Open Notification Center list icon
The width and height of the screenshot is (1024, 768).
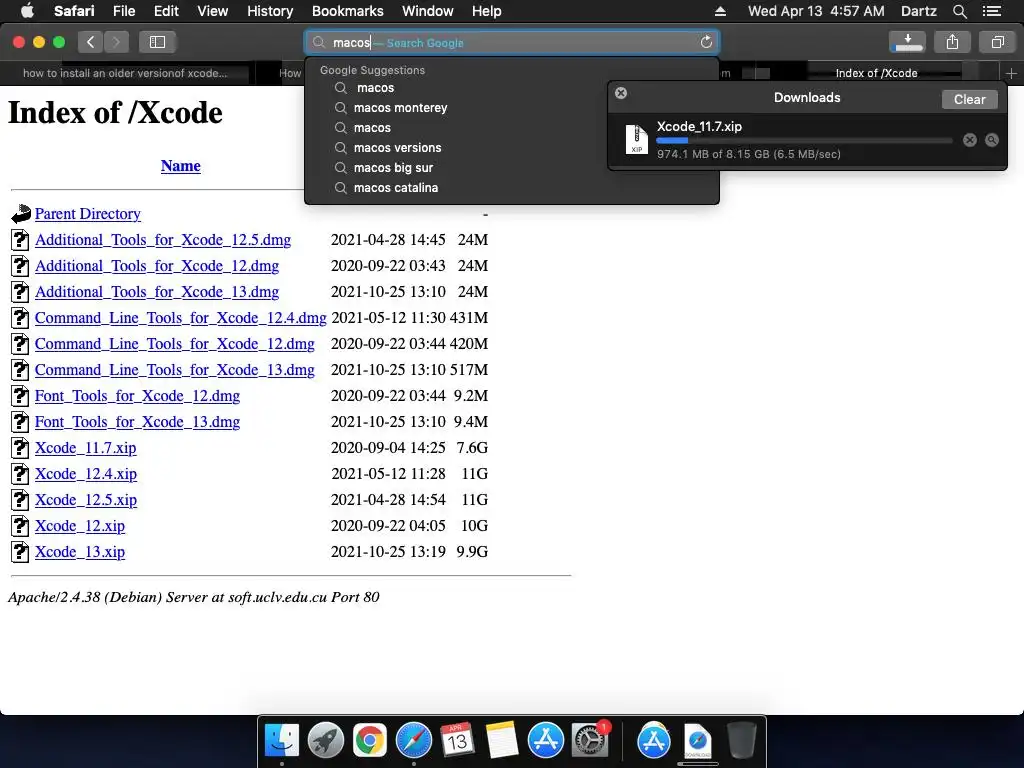tap(991, 11)
